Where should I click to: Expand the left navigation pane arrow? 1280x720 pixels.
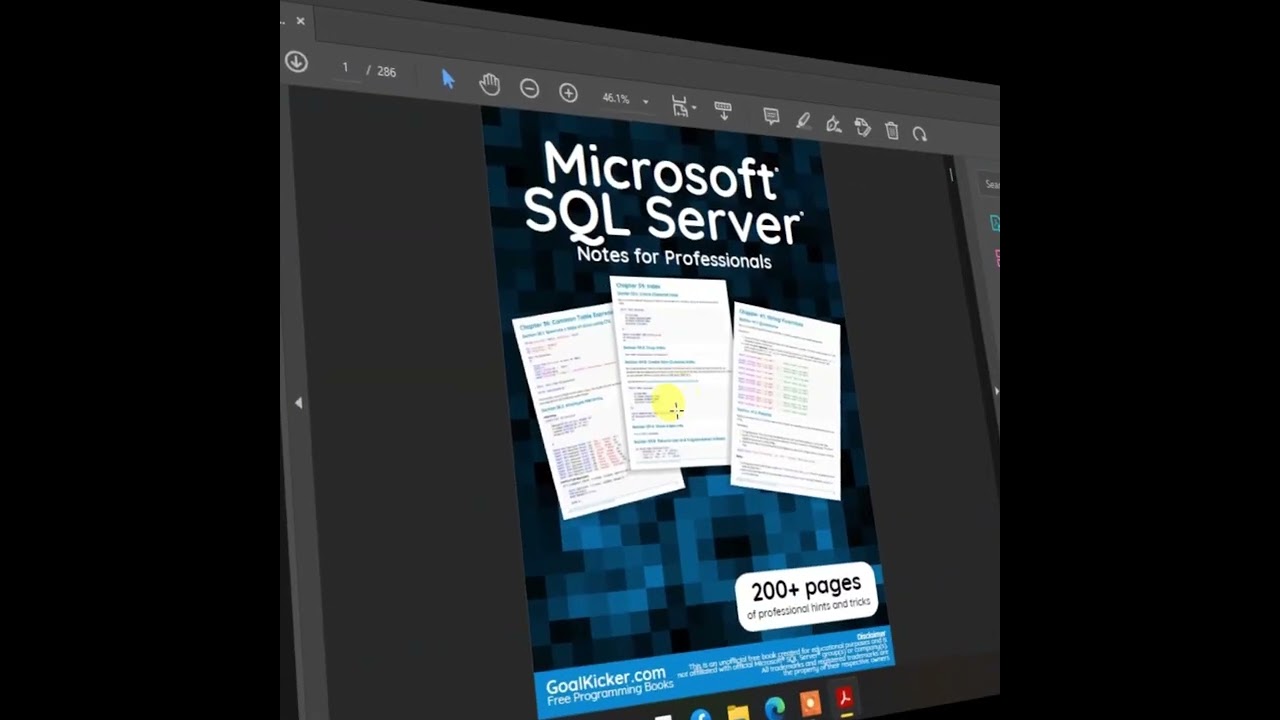tap(298, 402)
